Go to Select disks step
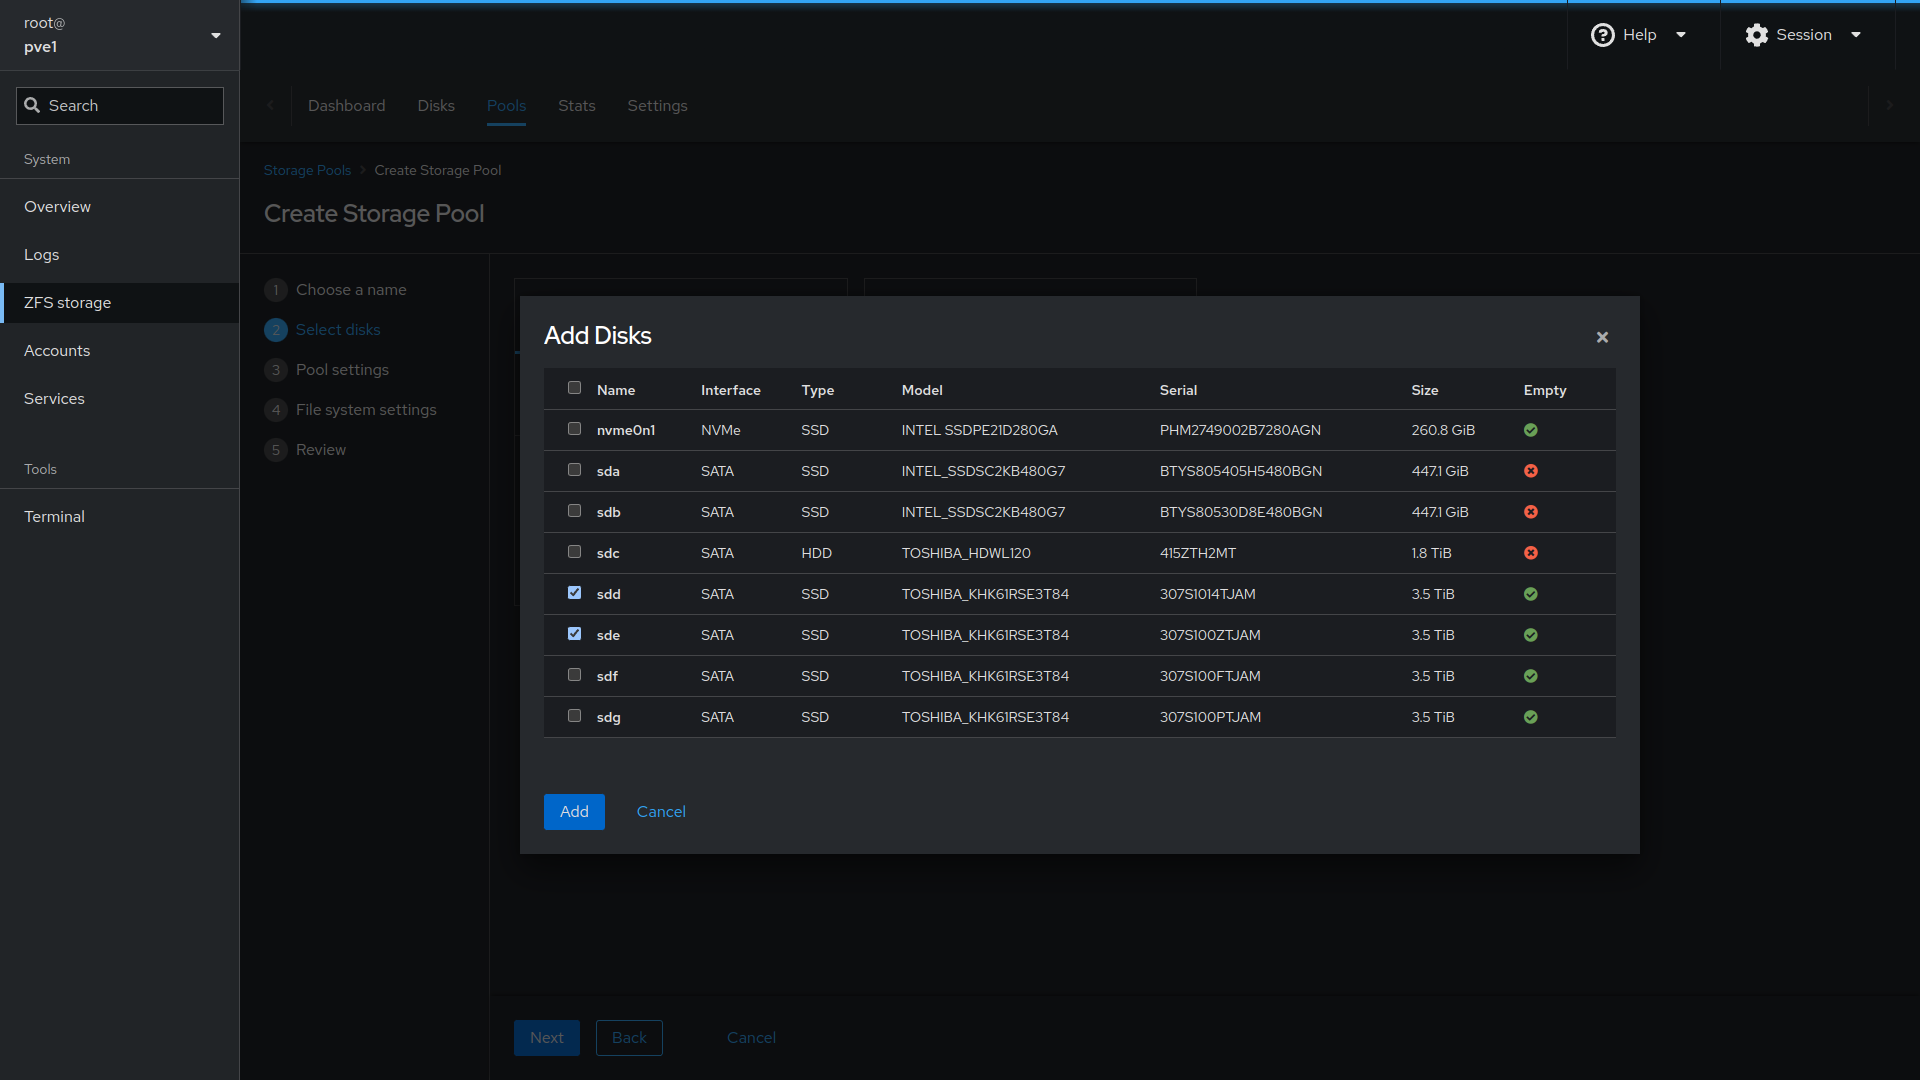1920x1080 pixels. (338, 330)
